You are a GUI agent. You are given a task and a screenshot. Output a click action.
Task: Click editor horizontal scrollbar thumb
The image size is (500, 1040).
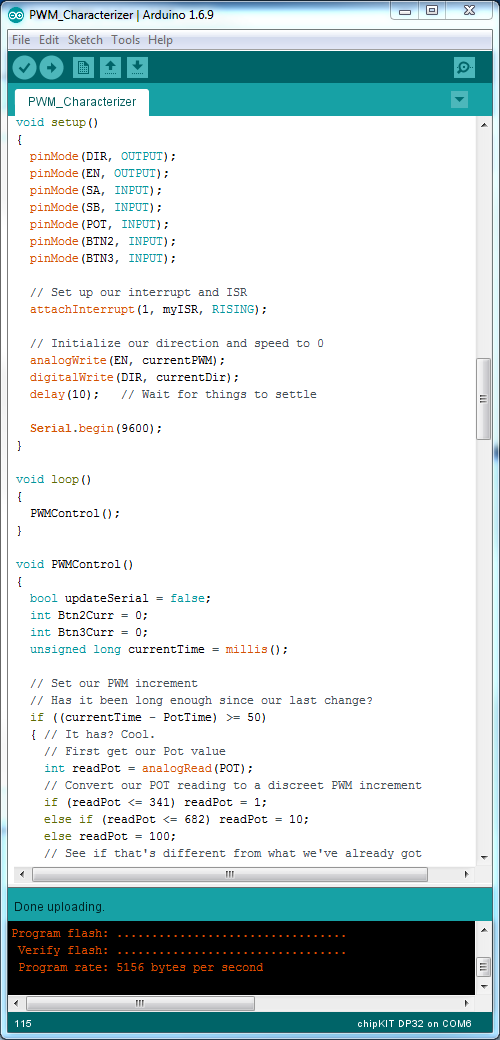pos(229,874)
